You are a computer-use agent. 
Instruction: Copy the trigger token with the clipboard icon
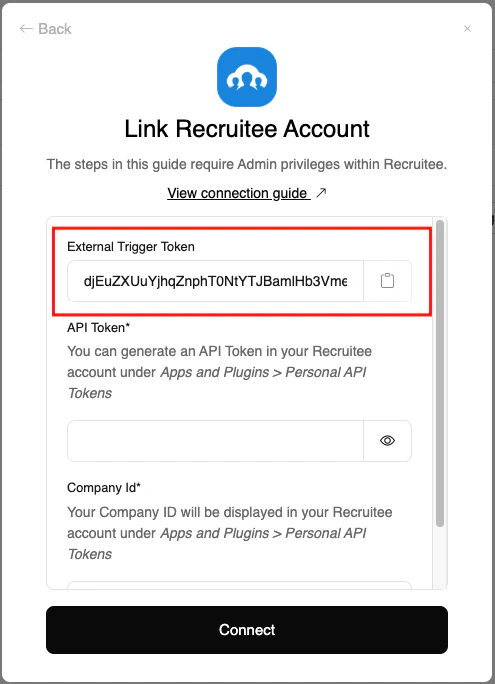[x=387, y=281]
